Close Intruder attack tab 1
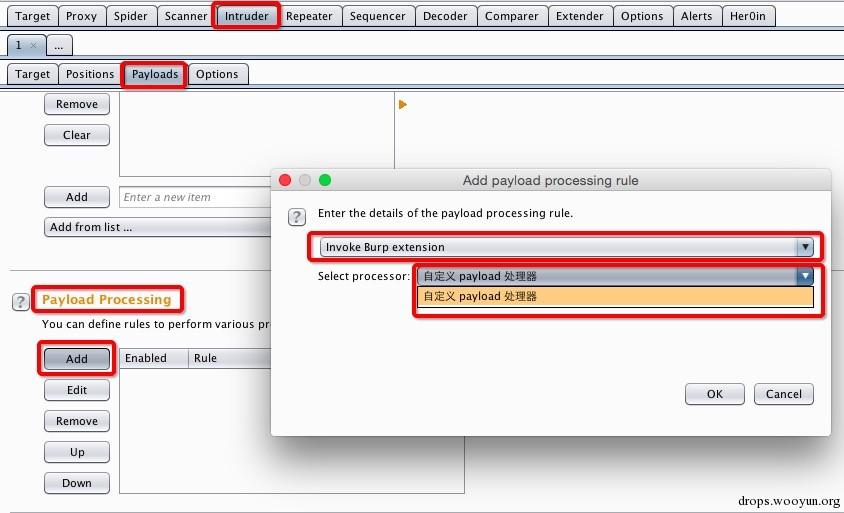Image resolution: width=844 pixels, height=513 pixels. coord(33,45)
